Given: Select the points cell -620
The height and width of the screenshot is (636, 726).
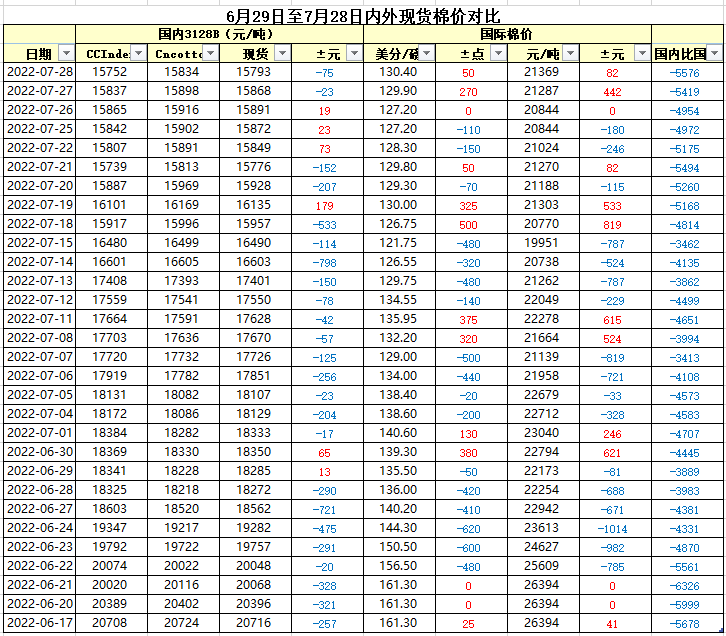Looking at the screenshot, I should click(471, 528).
